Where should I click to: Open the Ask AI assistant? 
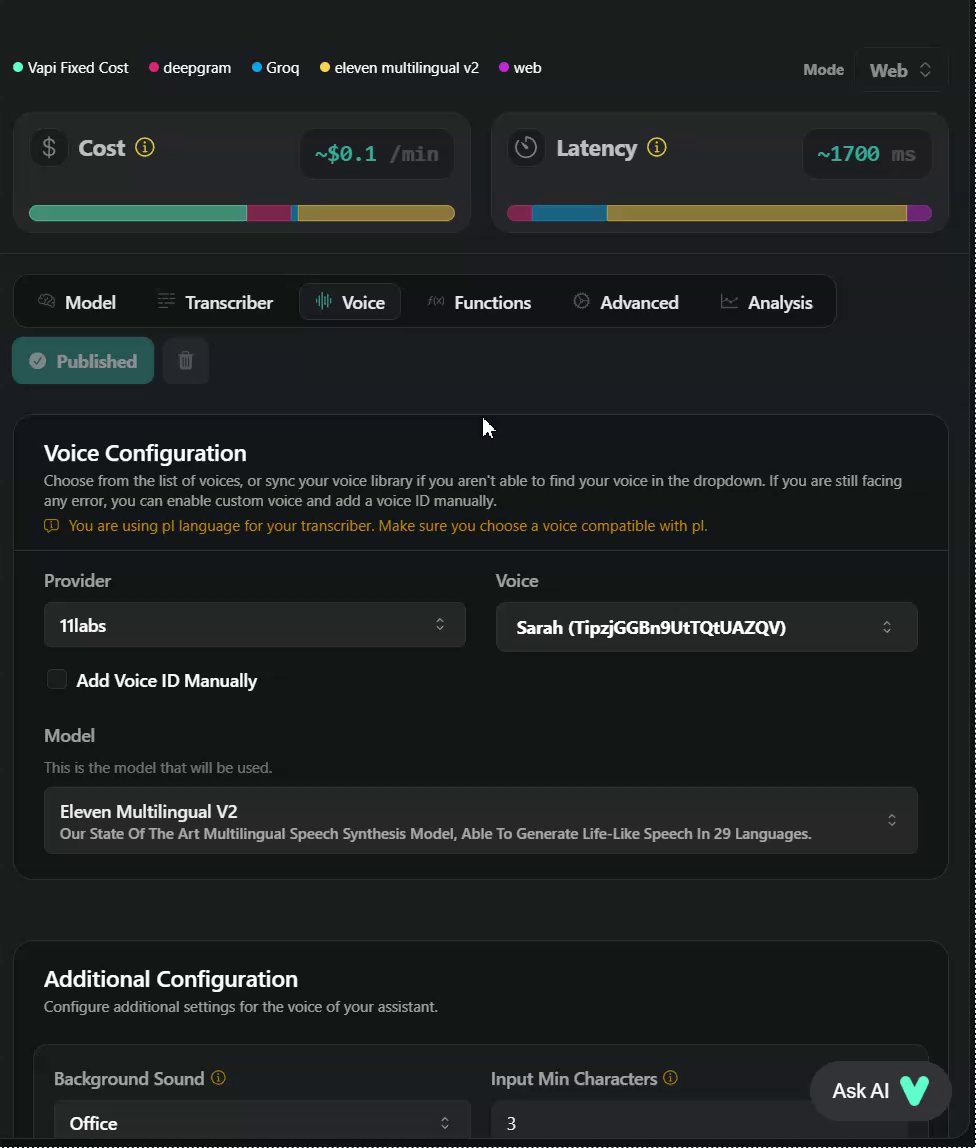click(x=880, y=1091)
